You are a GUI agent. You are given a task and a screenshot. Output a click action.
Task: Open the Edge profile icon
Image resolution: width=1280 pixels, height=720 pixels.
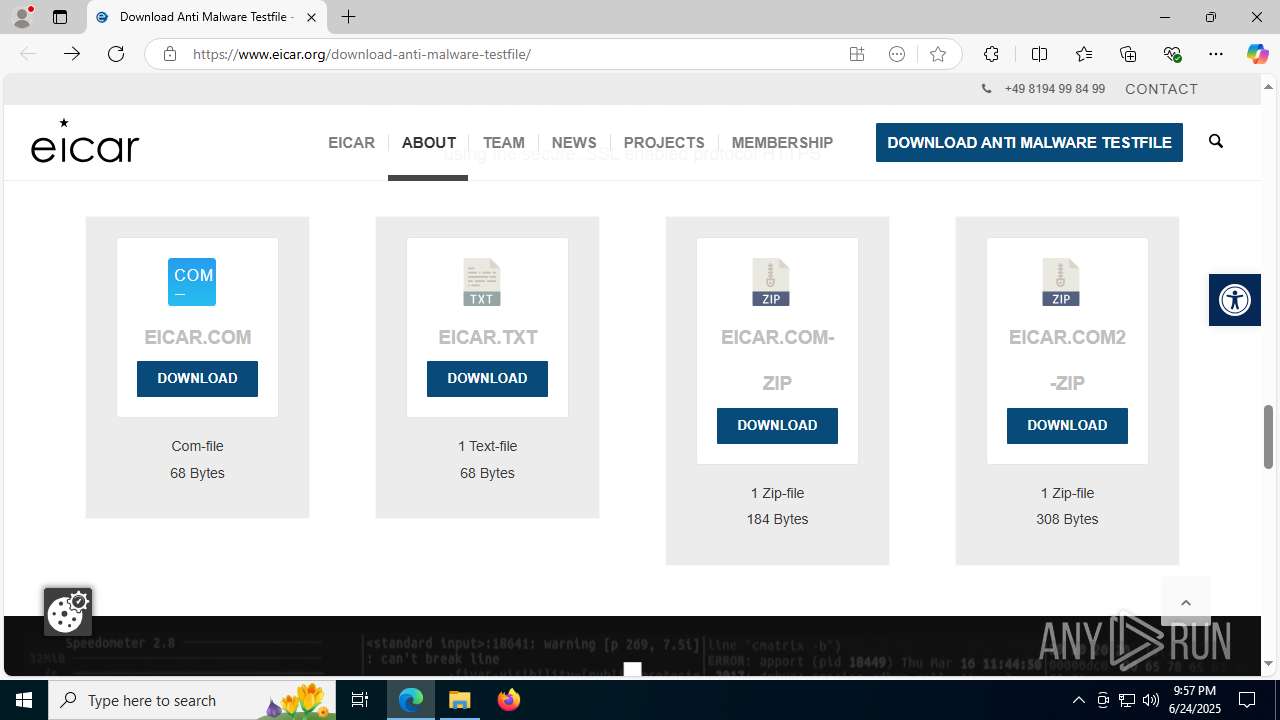pyautogui.click(x=22, y=17)
